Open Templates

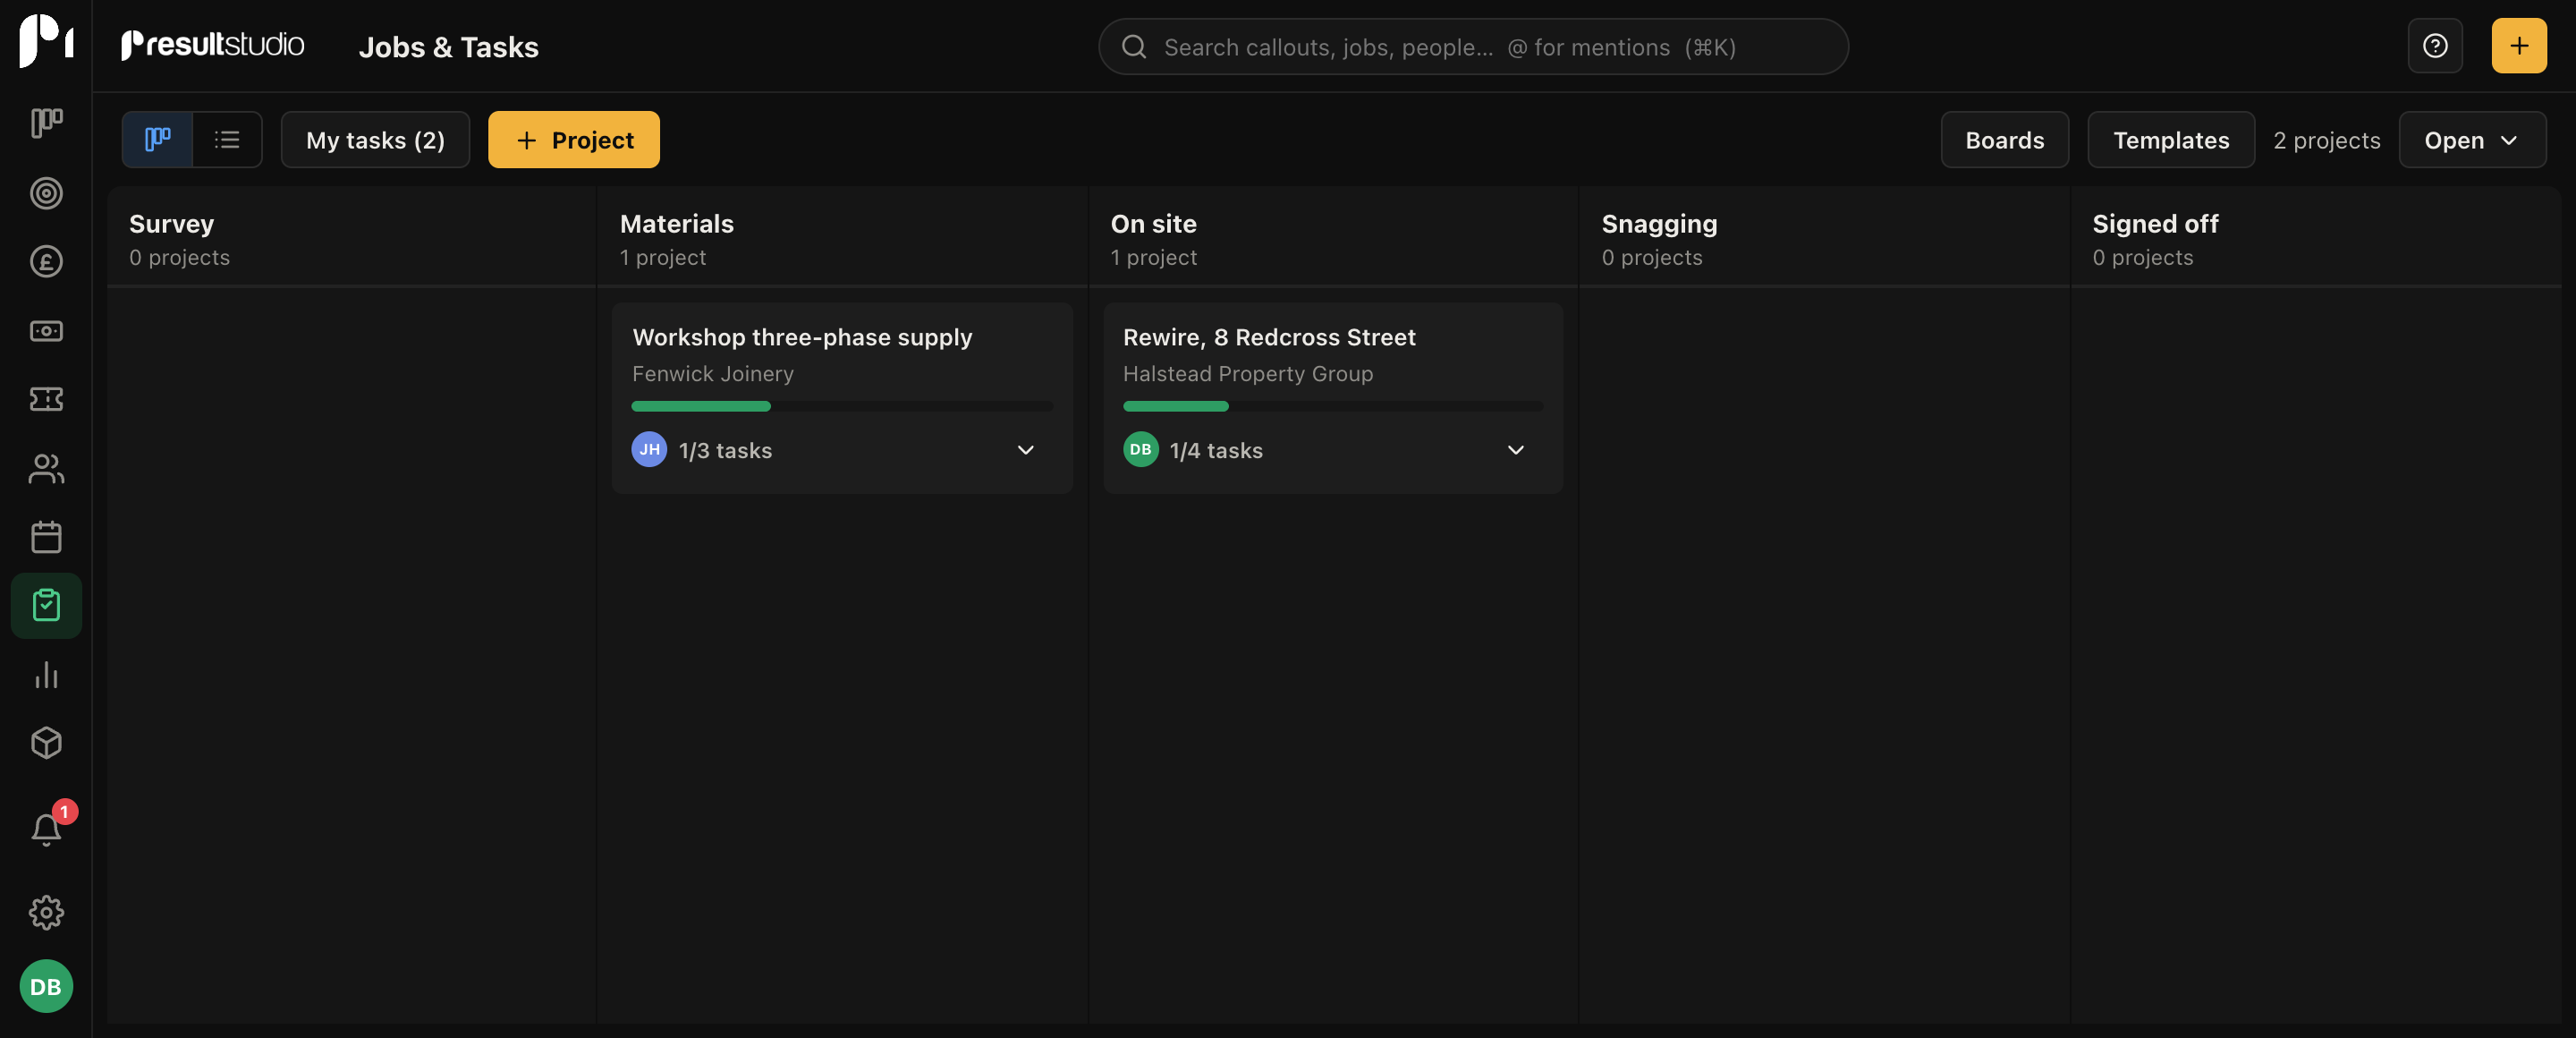[2170, 139]
